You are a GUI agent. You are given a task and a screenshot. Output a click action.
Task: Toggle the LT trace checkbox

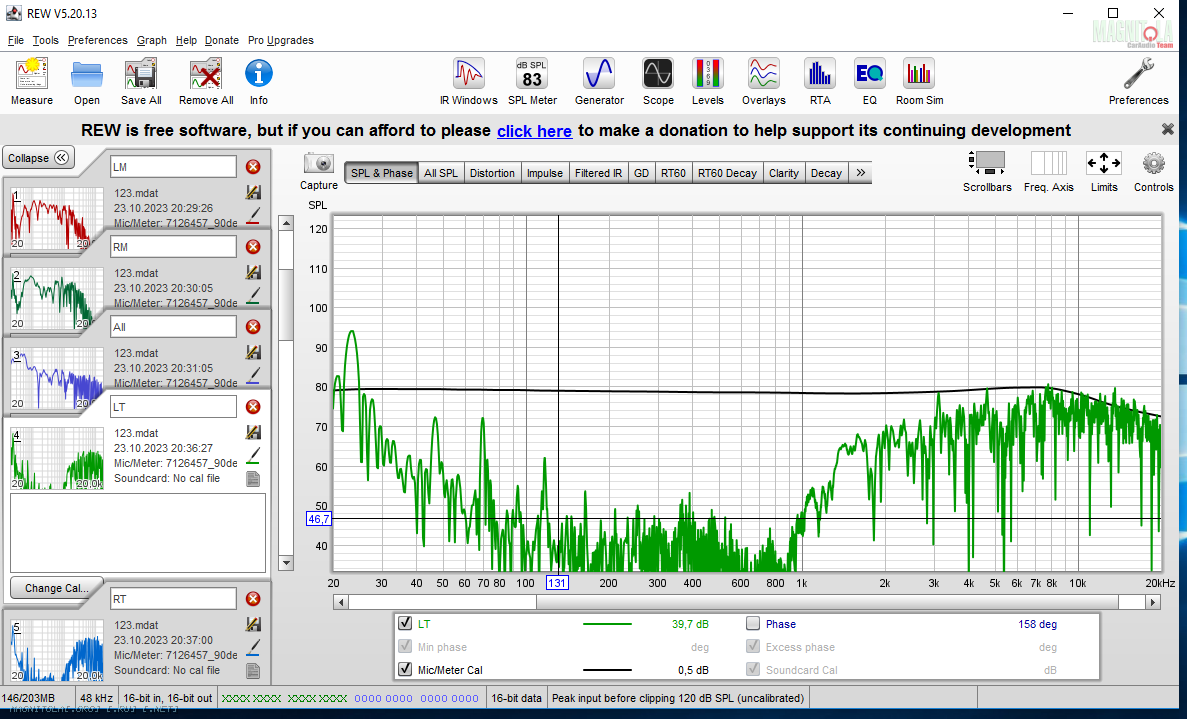[406, 623]
